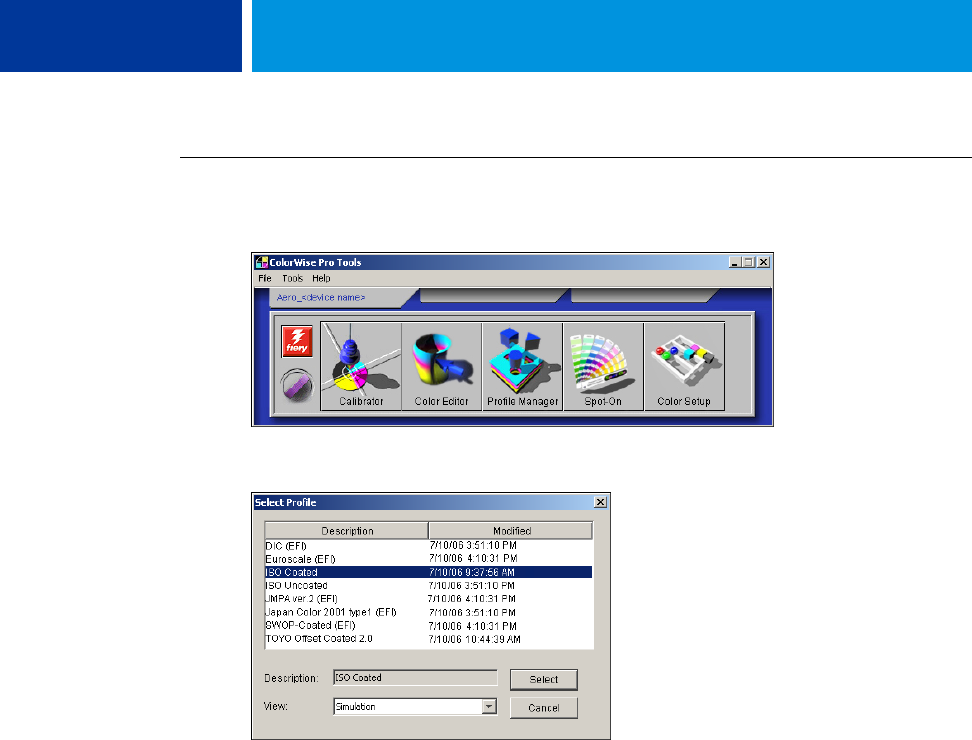Click ColorWise Pro Tools title bar icon

click(x=262, y=262)
